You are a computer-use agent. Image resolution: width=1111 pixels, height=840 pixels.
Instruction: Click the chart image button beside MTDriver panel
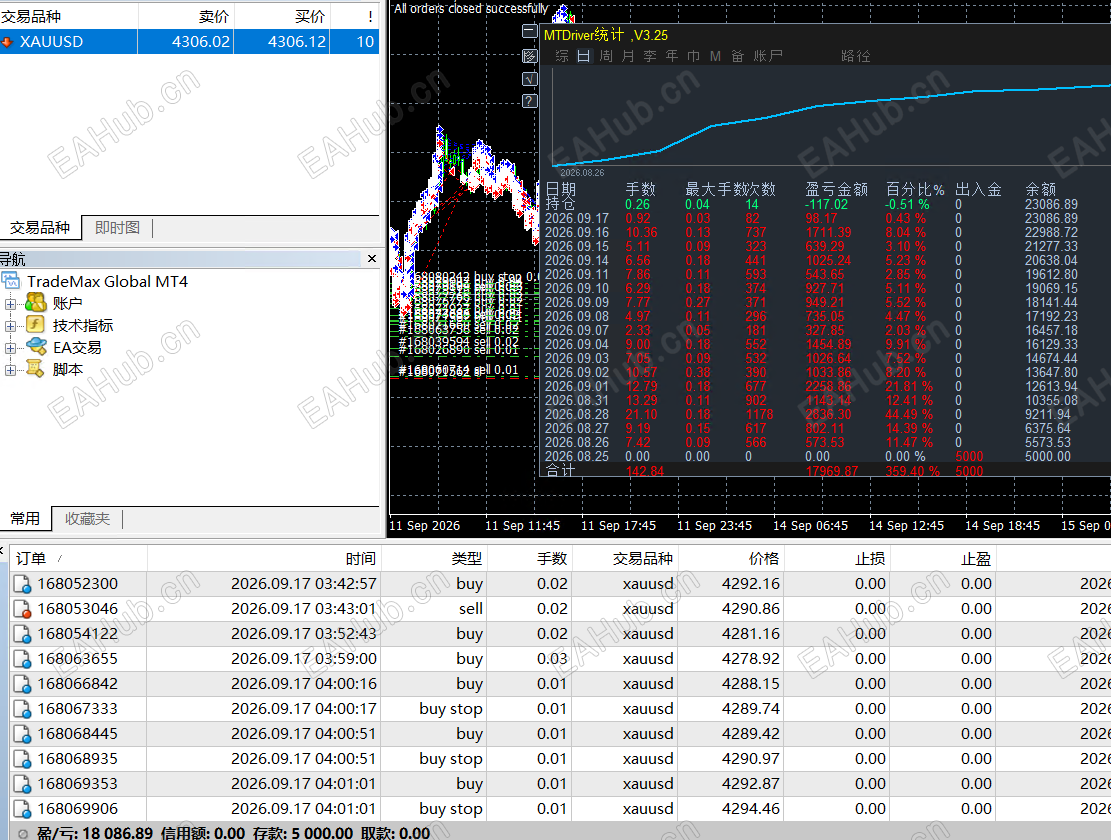point(529,55)
